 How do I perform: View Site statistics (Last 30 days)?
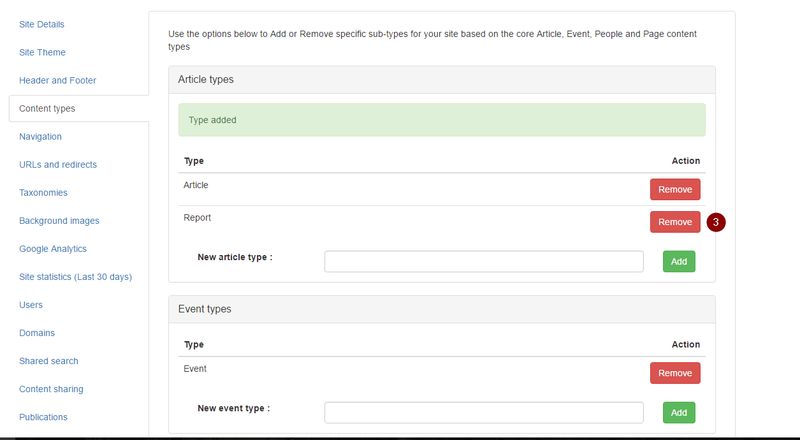point(75,276)
